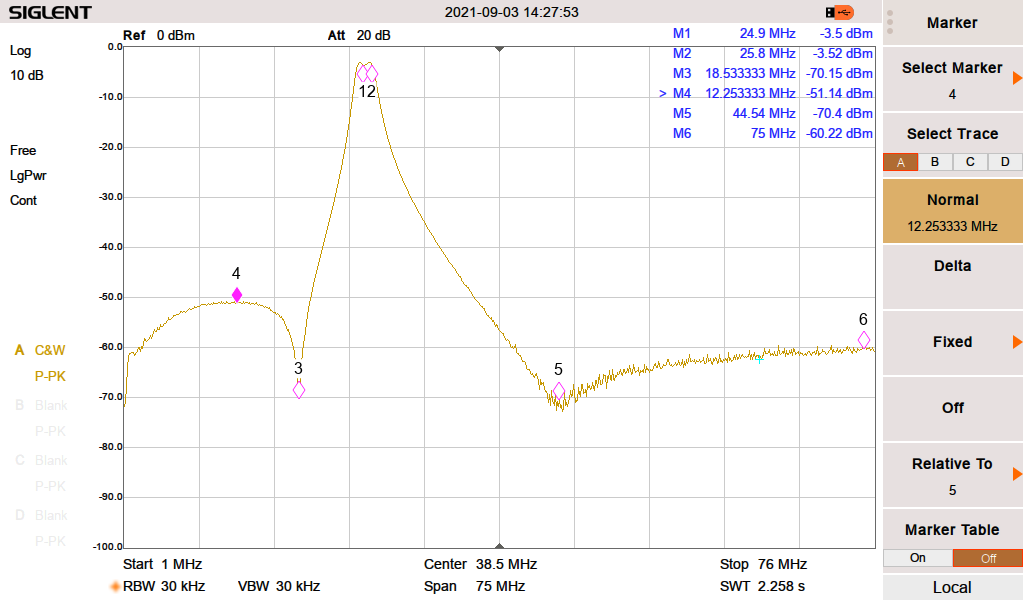Click the 10 dB per division label
Viewport: 1023px width, 600px height.
27,76
